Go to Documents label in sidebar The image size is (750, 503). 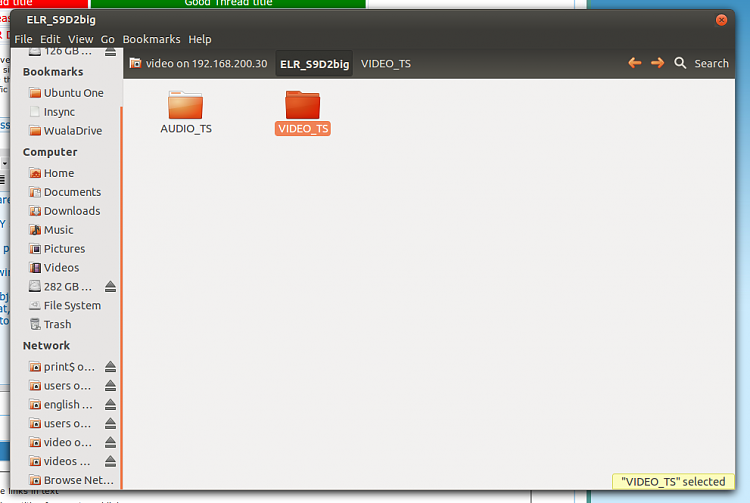coord(72,192)
